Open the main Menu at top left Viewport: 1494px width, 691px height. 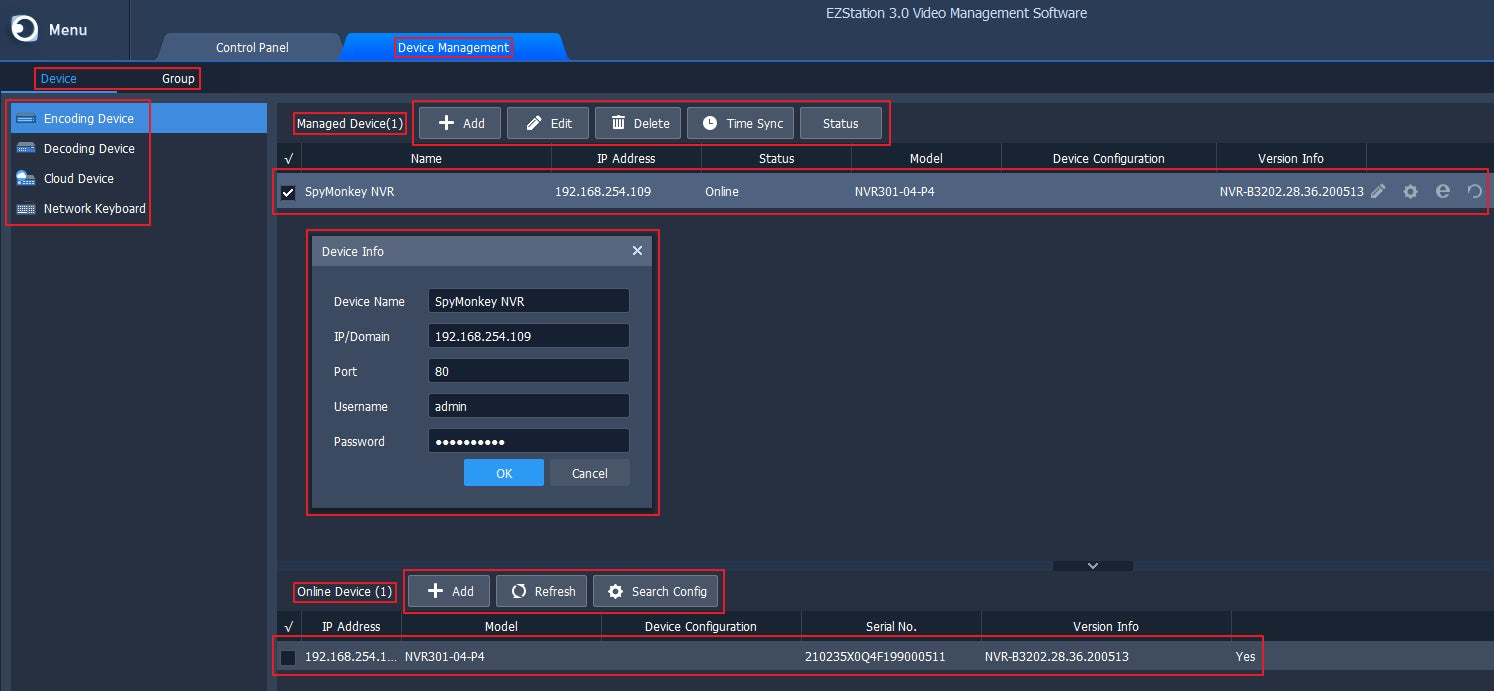[50, 30]
